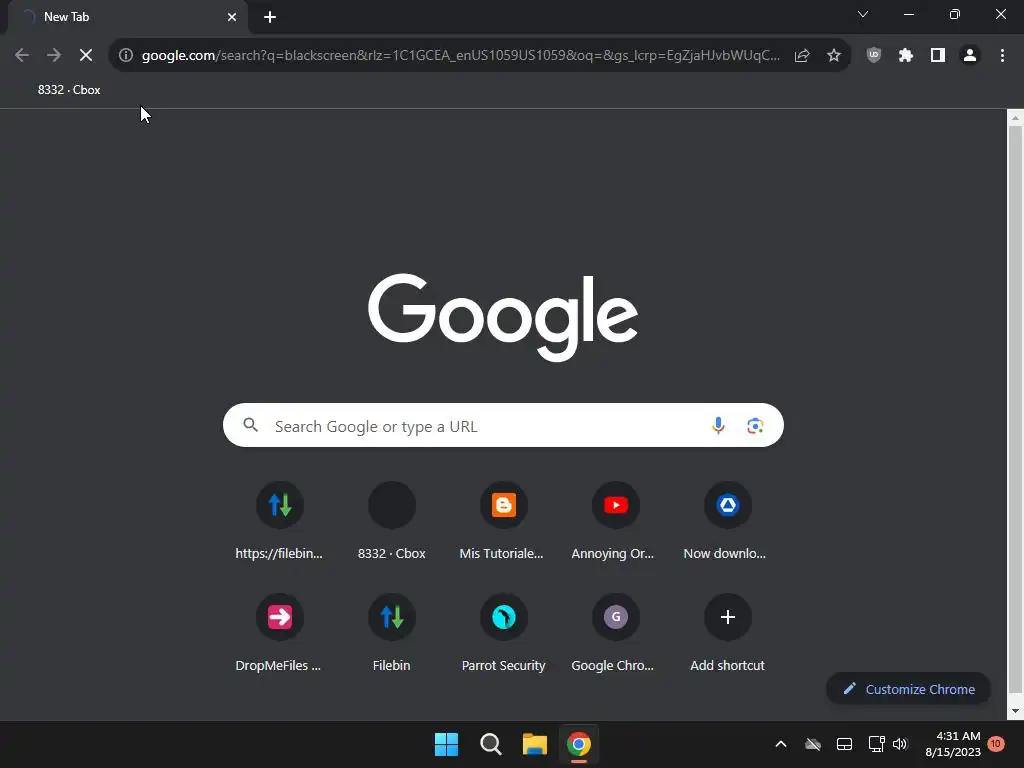The image size is (1024, 768).
Task: Click the scrollbar up arrow
Action: click(1015, 118)
